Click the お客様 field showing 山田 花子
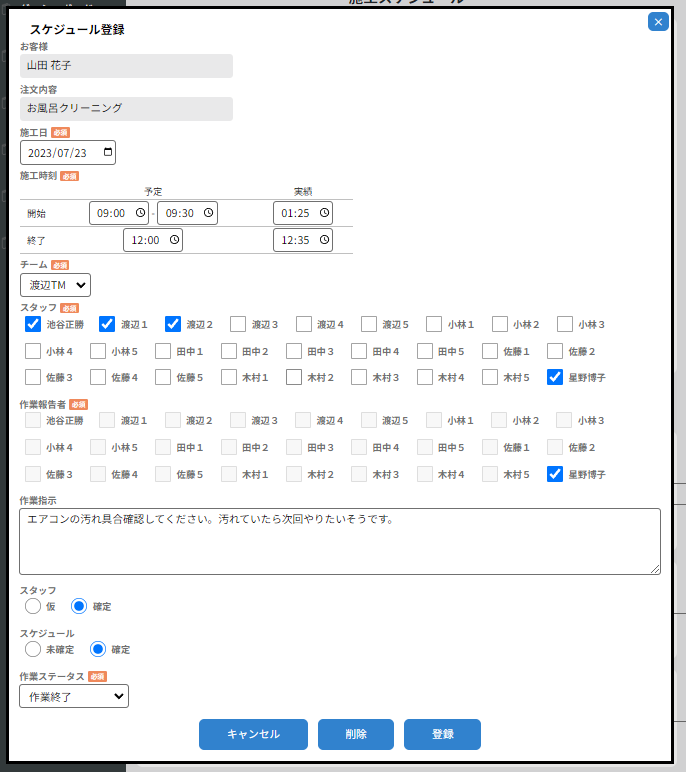Screen dimensions: 686x772 click(x=126, y=66)
